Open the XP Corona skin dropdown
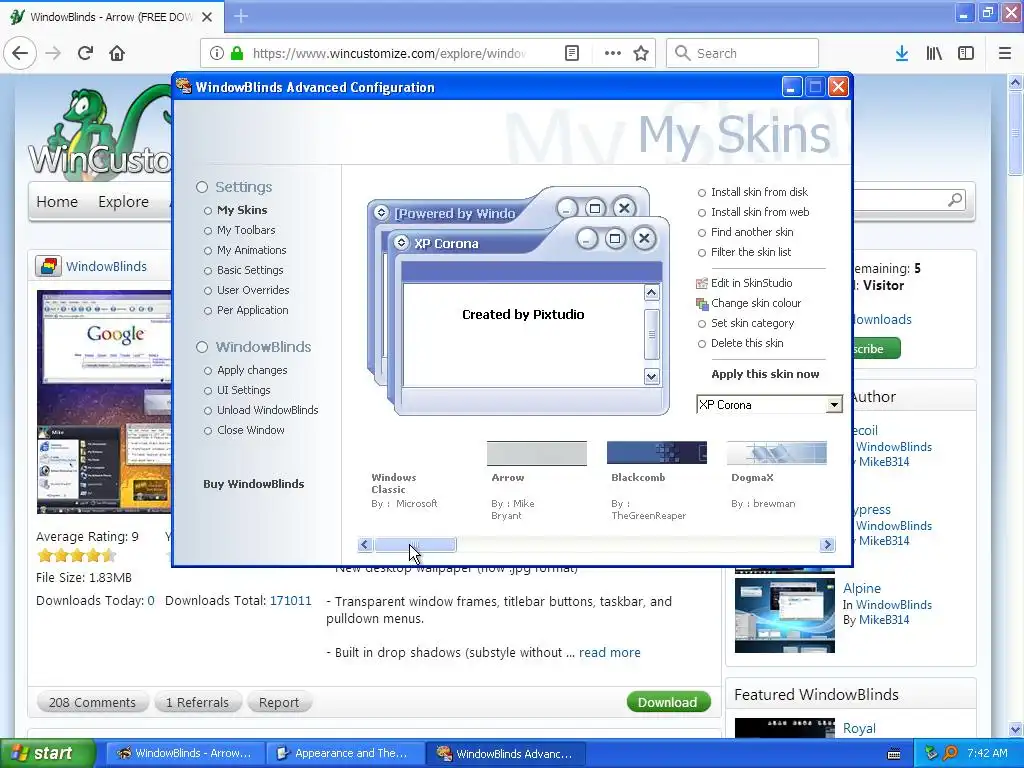The image size is (1024, 768). click(834, 405)
